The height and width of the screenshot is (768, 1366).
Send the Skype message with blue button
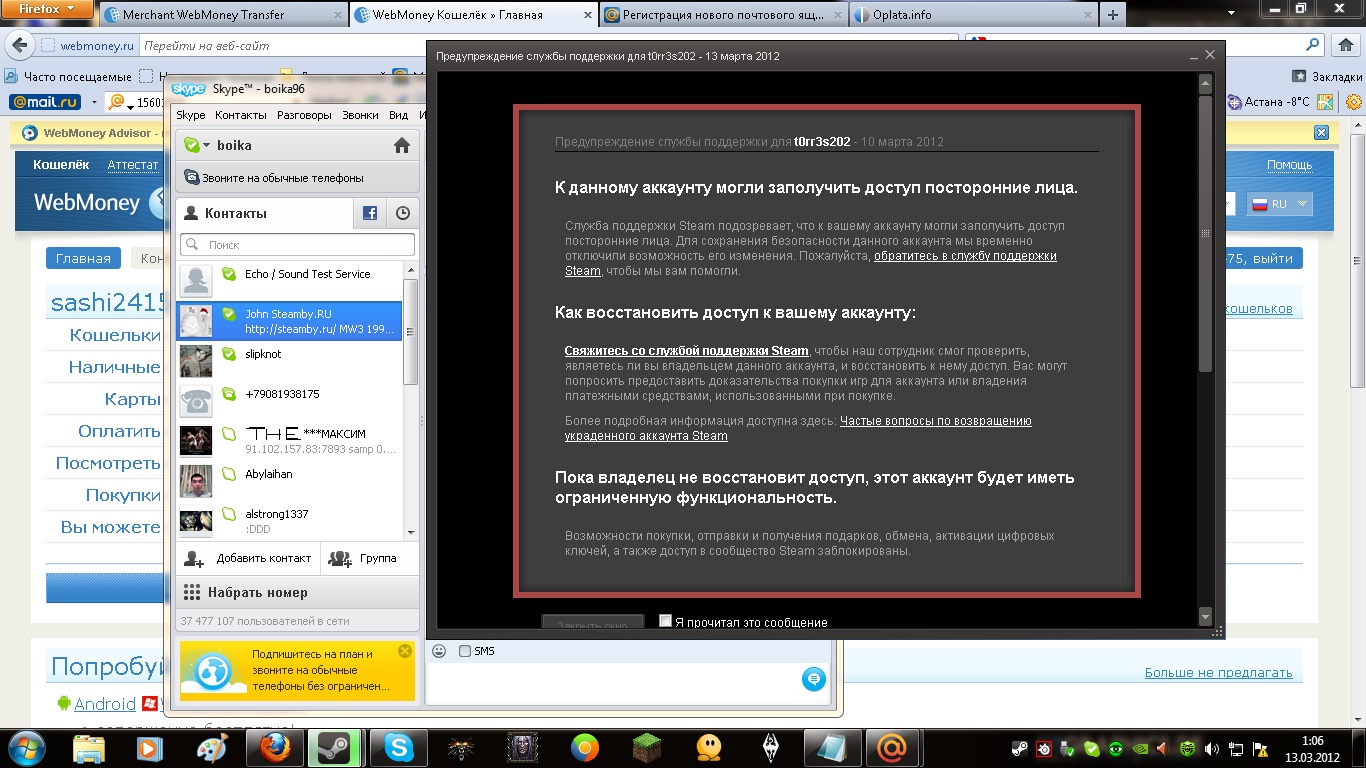(814, 679)
